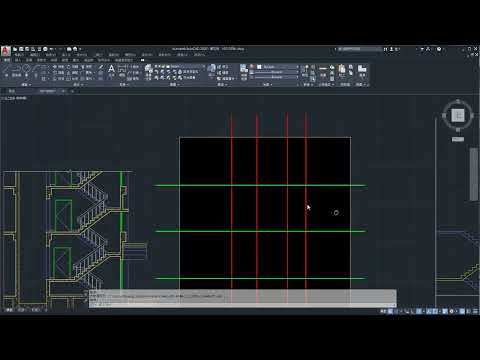Click the Insert block icon
The height and width of the screenshot is (360, 480).
(211, 70)
